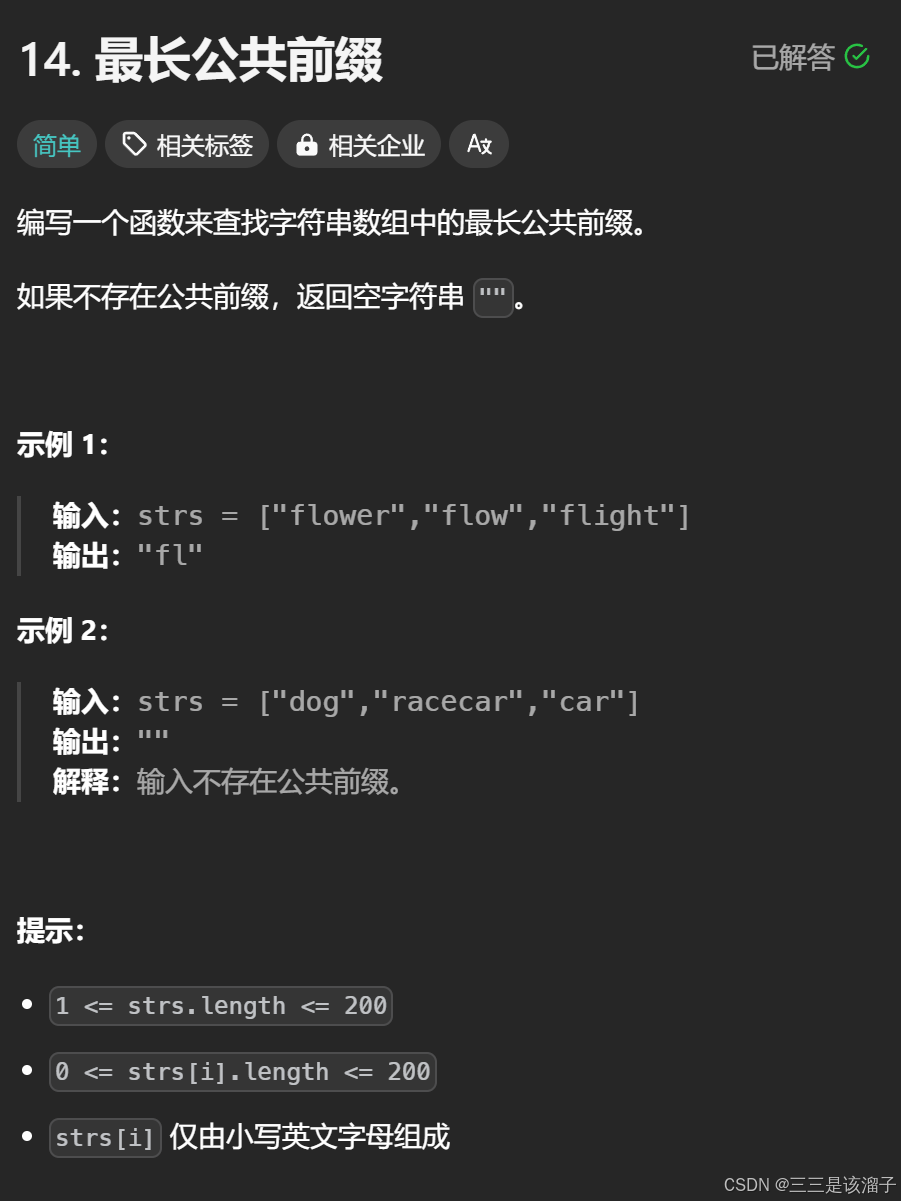Select the 简单 difficulty badge

coord(57,145)
